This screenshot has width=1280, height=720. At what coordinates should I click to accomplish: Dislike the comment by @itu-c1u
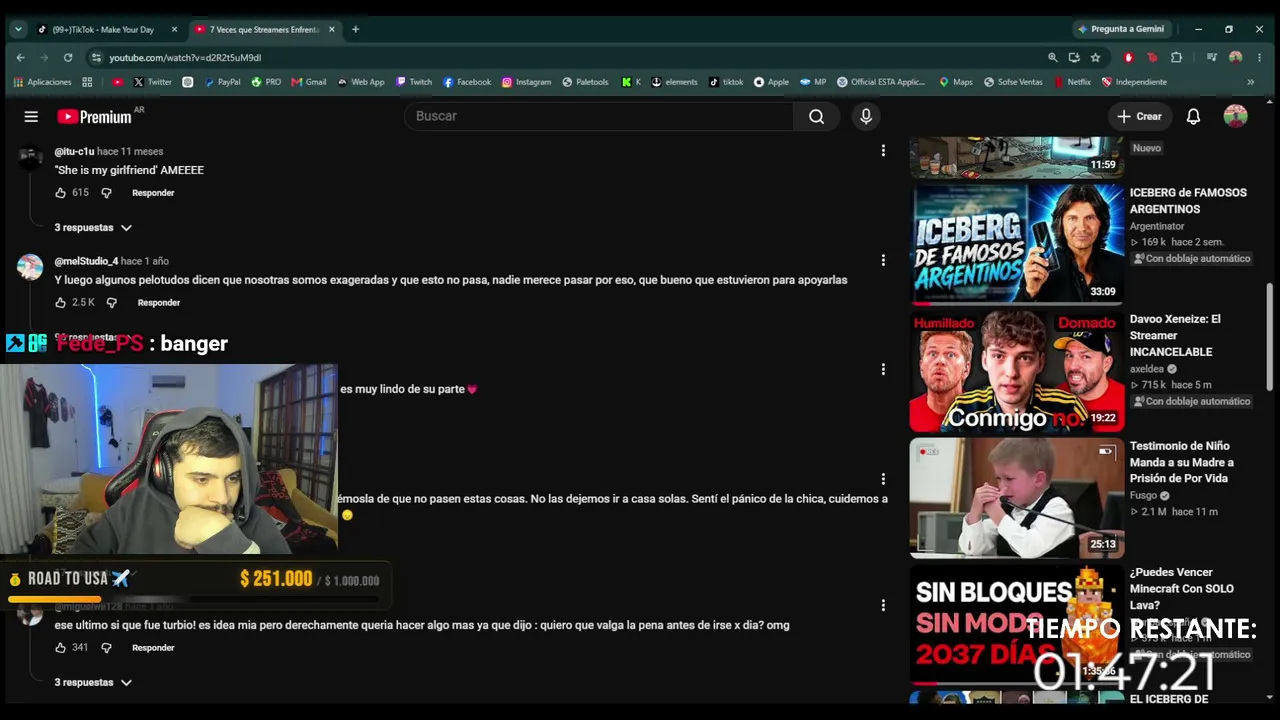click(106, 193)
